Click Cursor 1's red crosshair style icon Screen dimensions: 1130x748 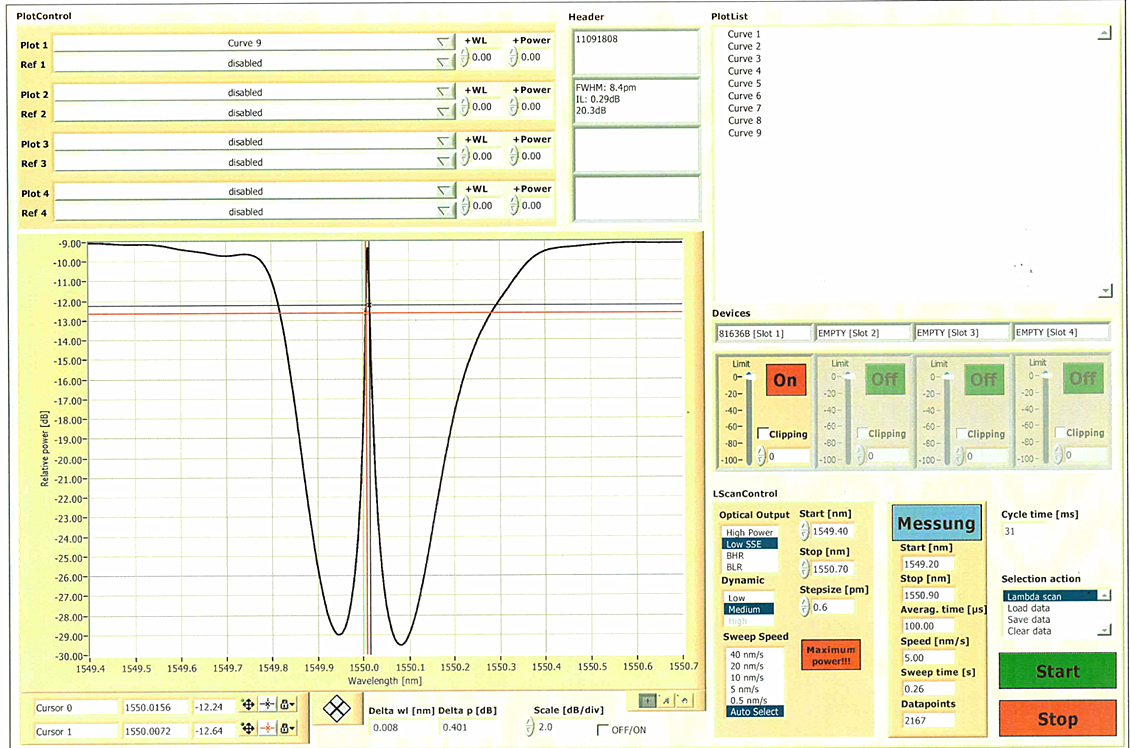point(268,731)
